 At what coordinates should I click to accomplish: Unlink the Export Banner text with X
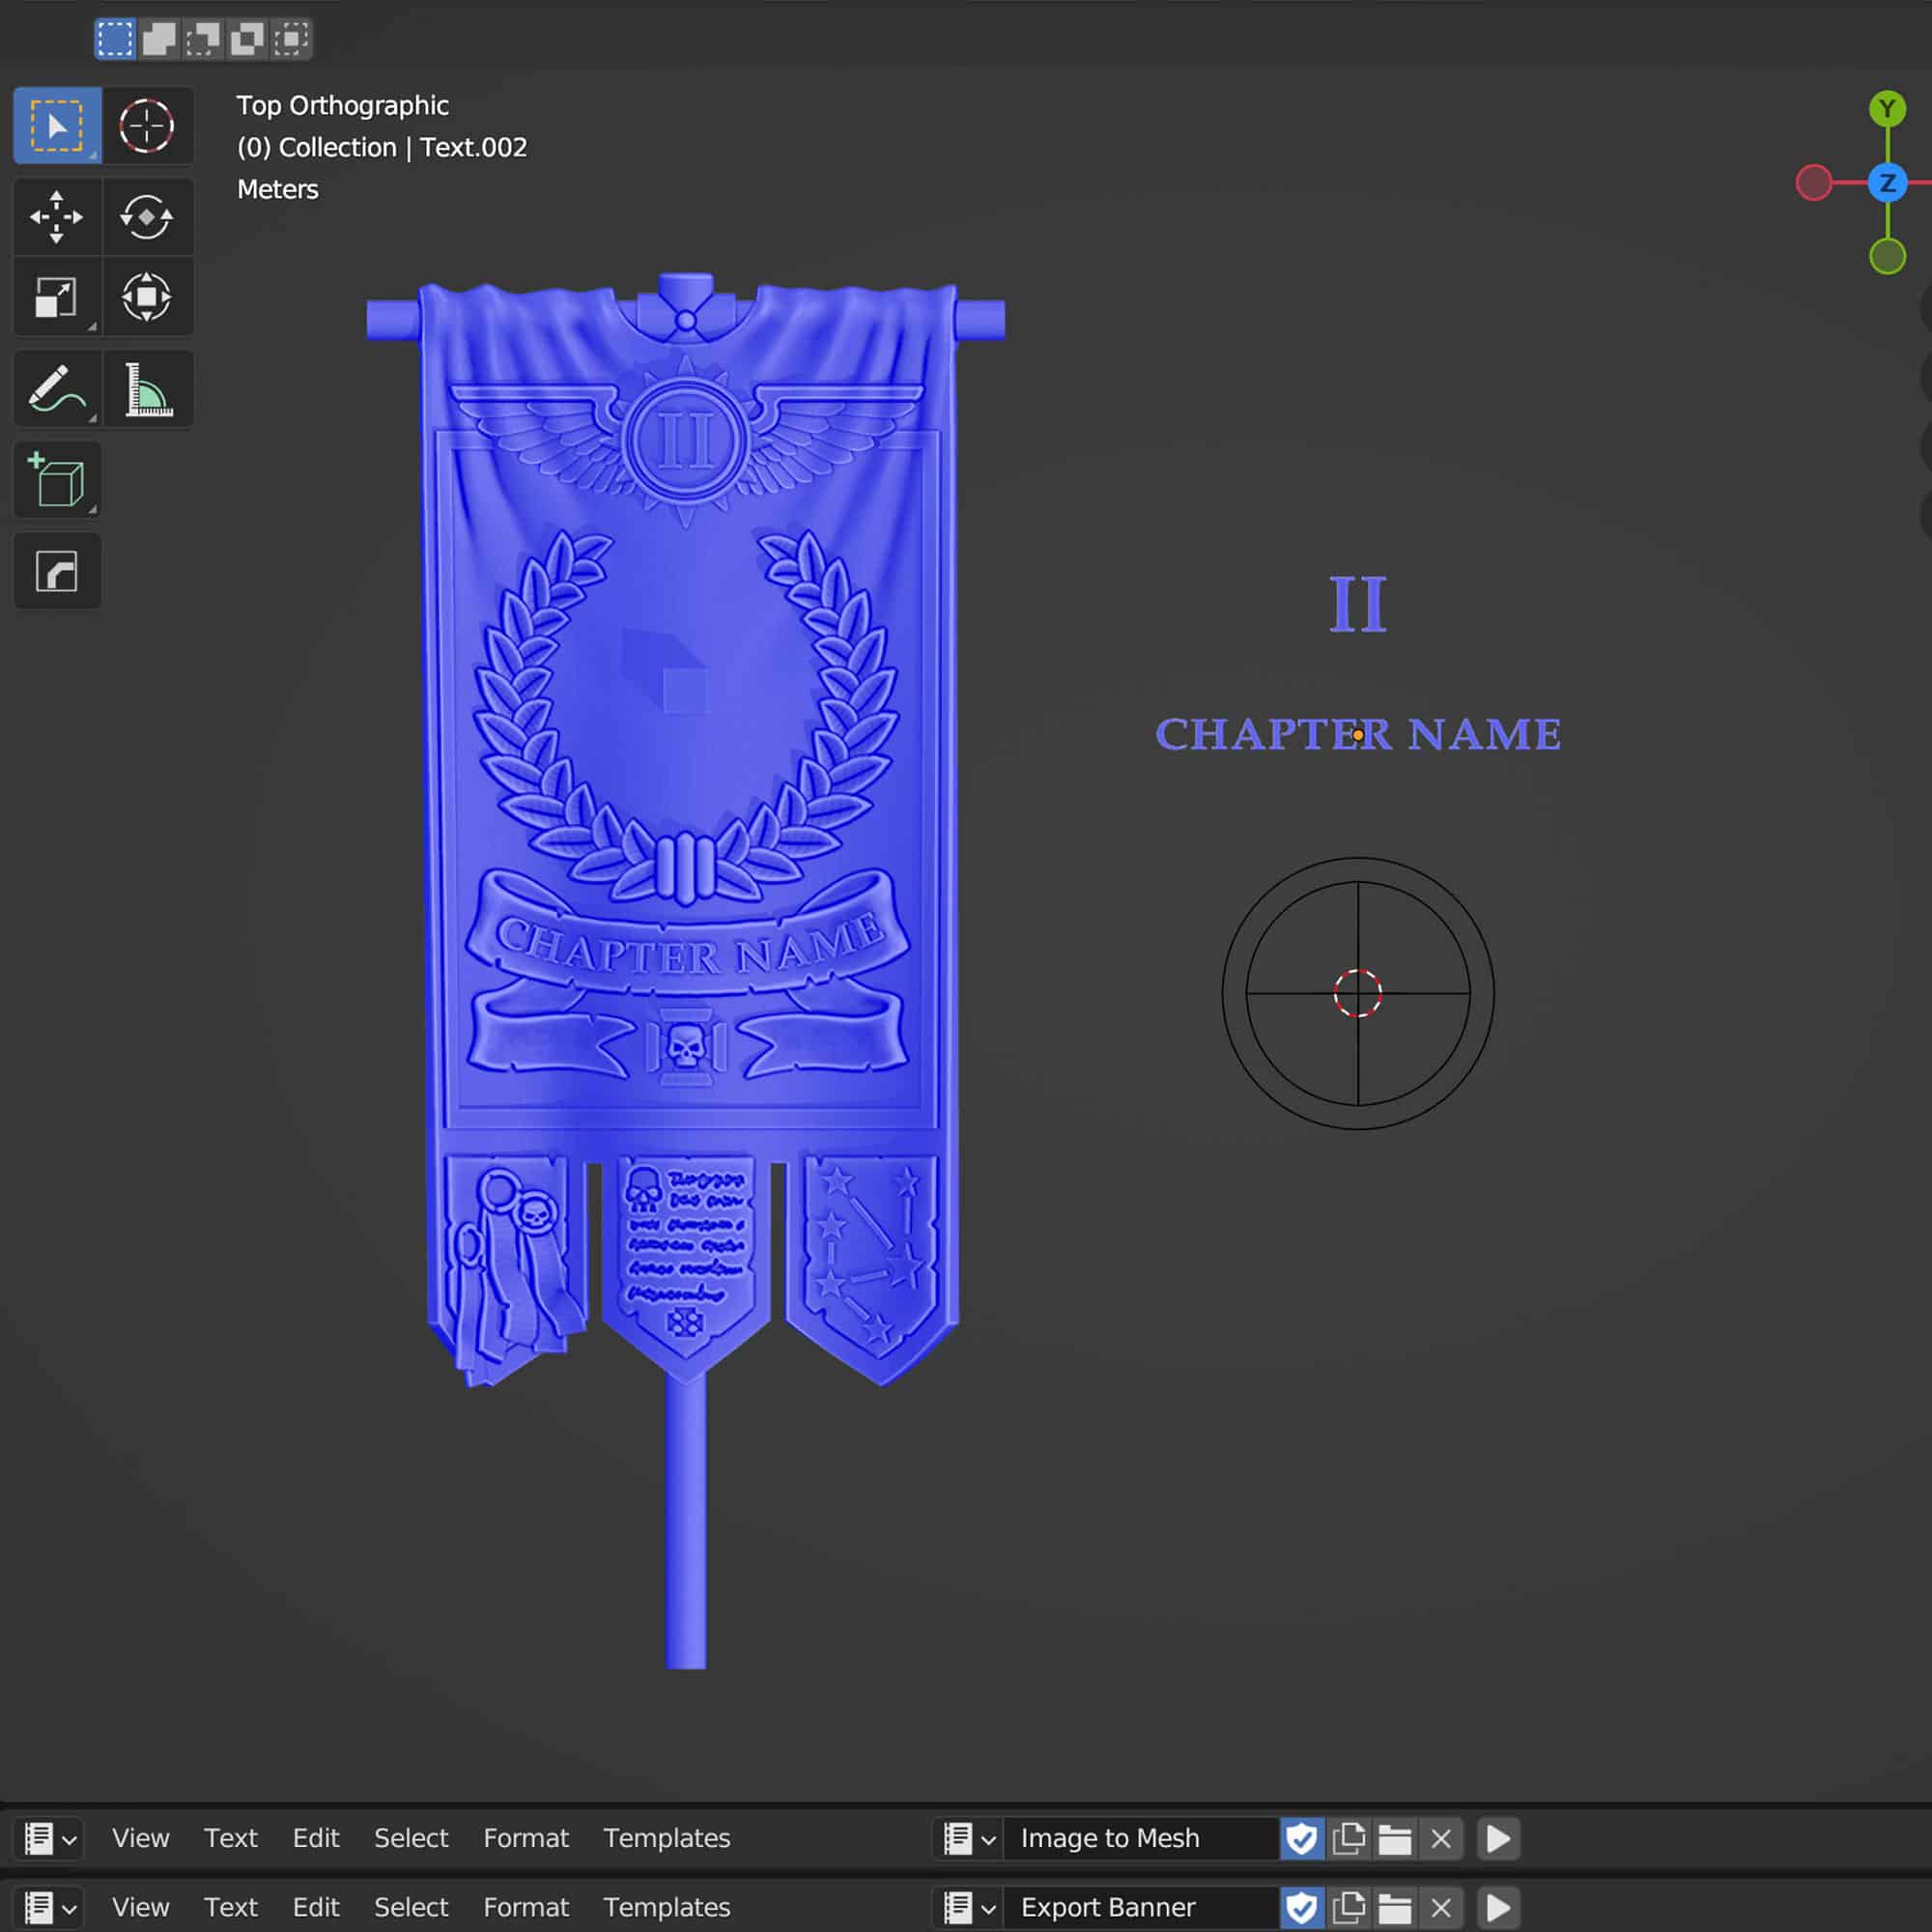pyautogui.click(x=1440, y=1907)
